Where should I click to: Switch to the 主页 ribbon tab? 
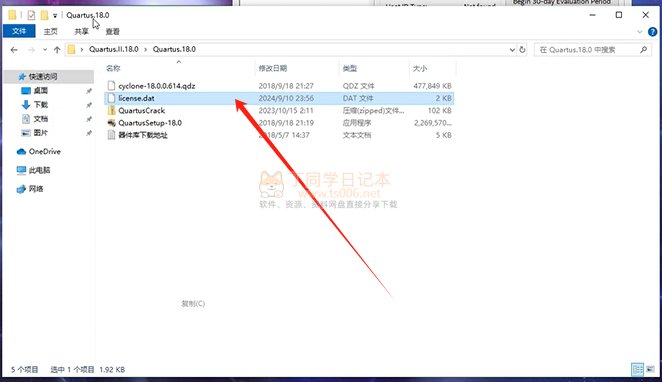pyautogui.click(x=50, y=31)
